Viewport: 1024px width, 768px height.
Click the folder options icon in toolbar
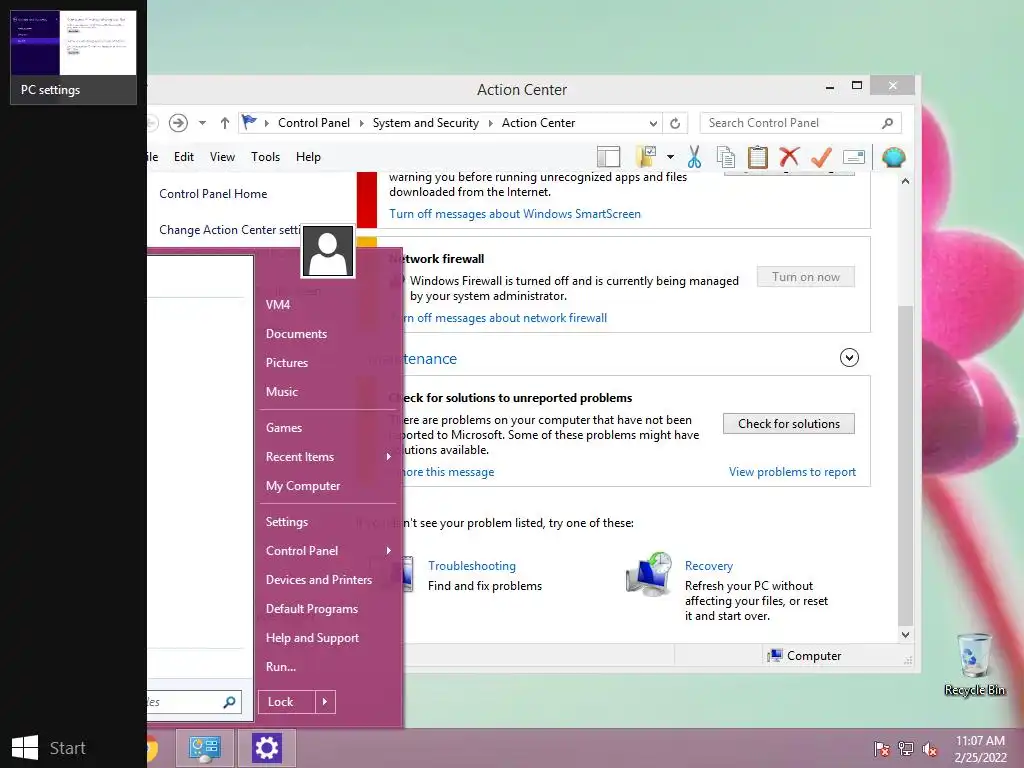646,157
